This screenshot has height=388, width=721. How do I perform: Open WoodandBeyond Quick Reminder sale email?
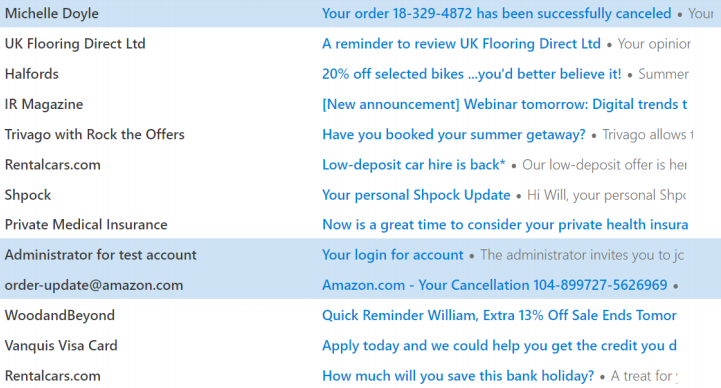pyautogui.click(x=499, y=315)
